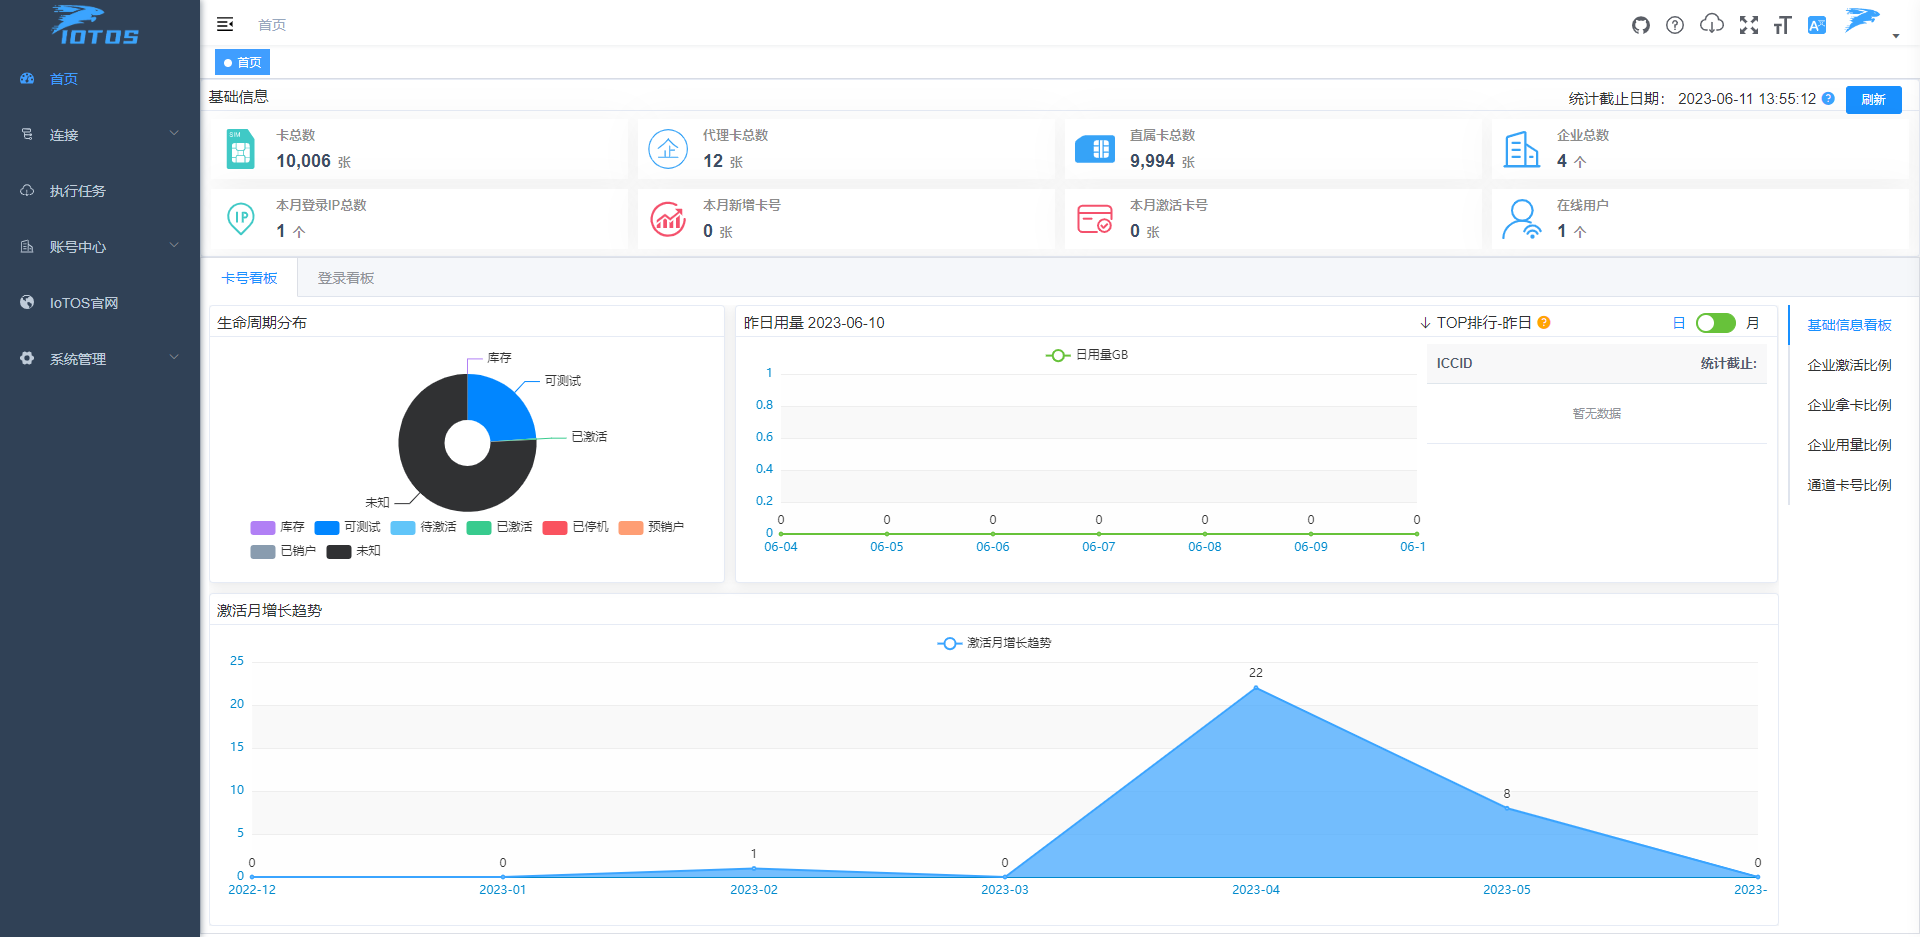The width and height of the screenshot is (1920, 937).
Task: Click the 直属卡总数 blue card icon
Action: coord(1095,149)
